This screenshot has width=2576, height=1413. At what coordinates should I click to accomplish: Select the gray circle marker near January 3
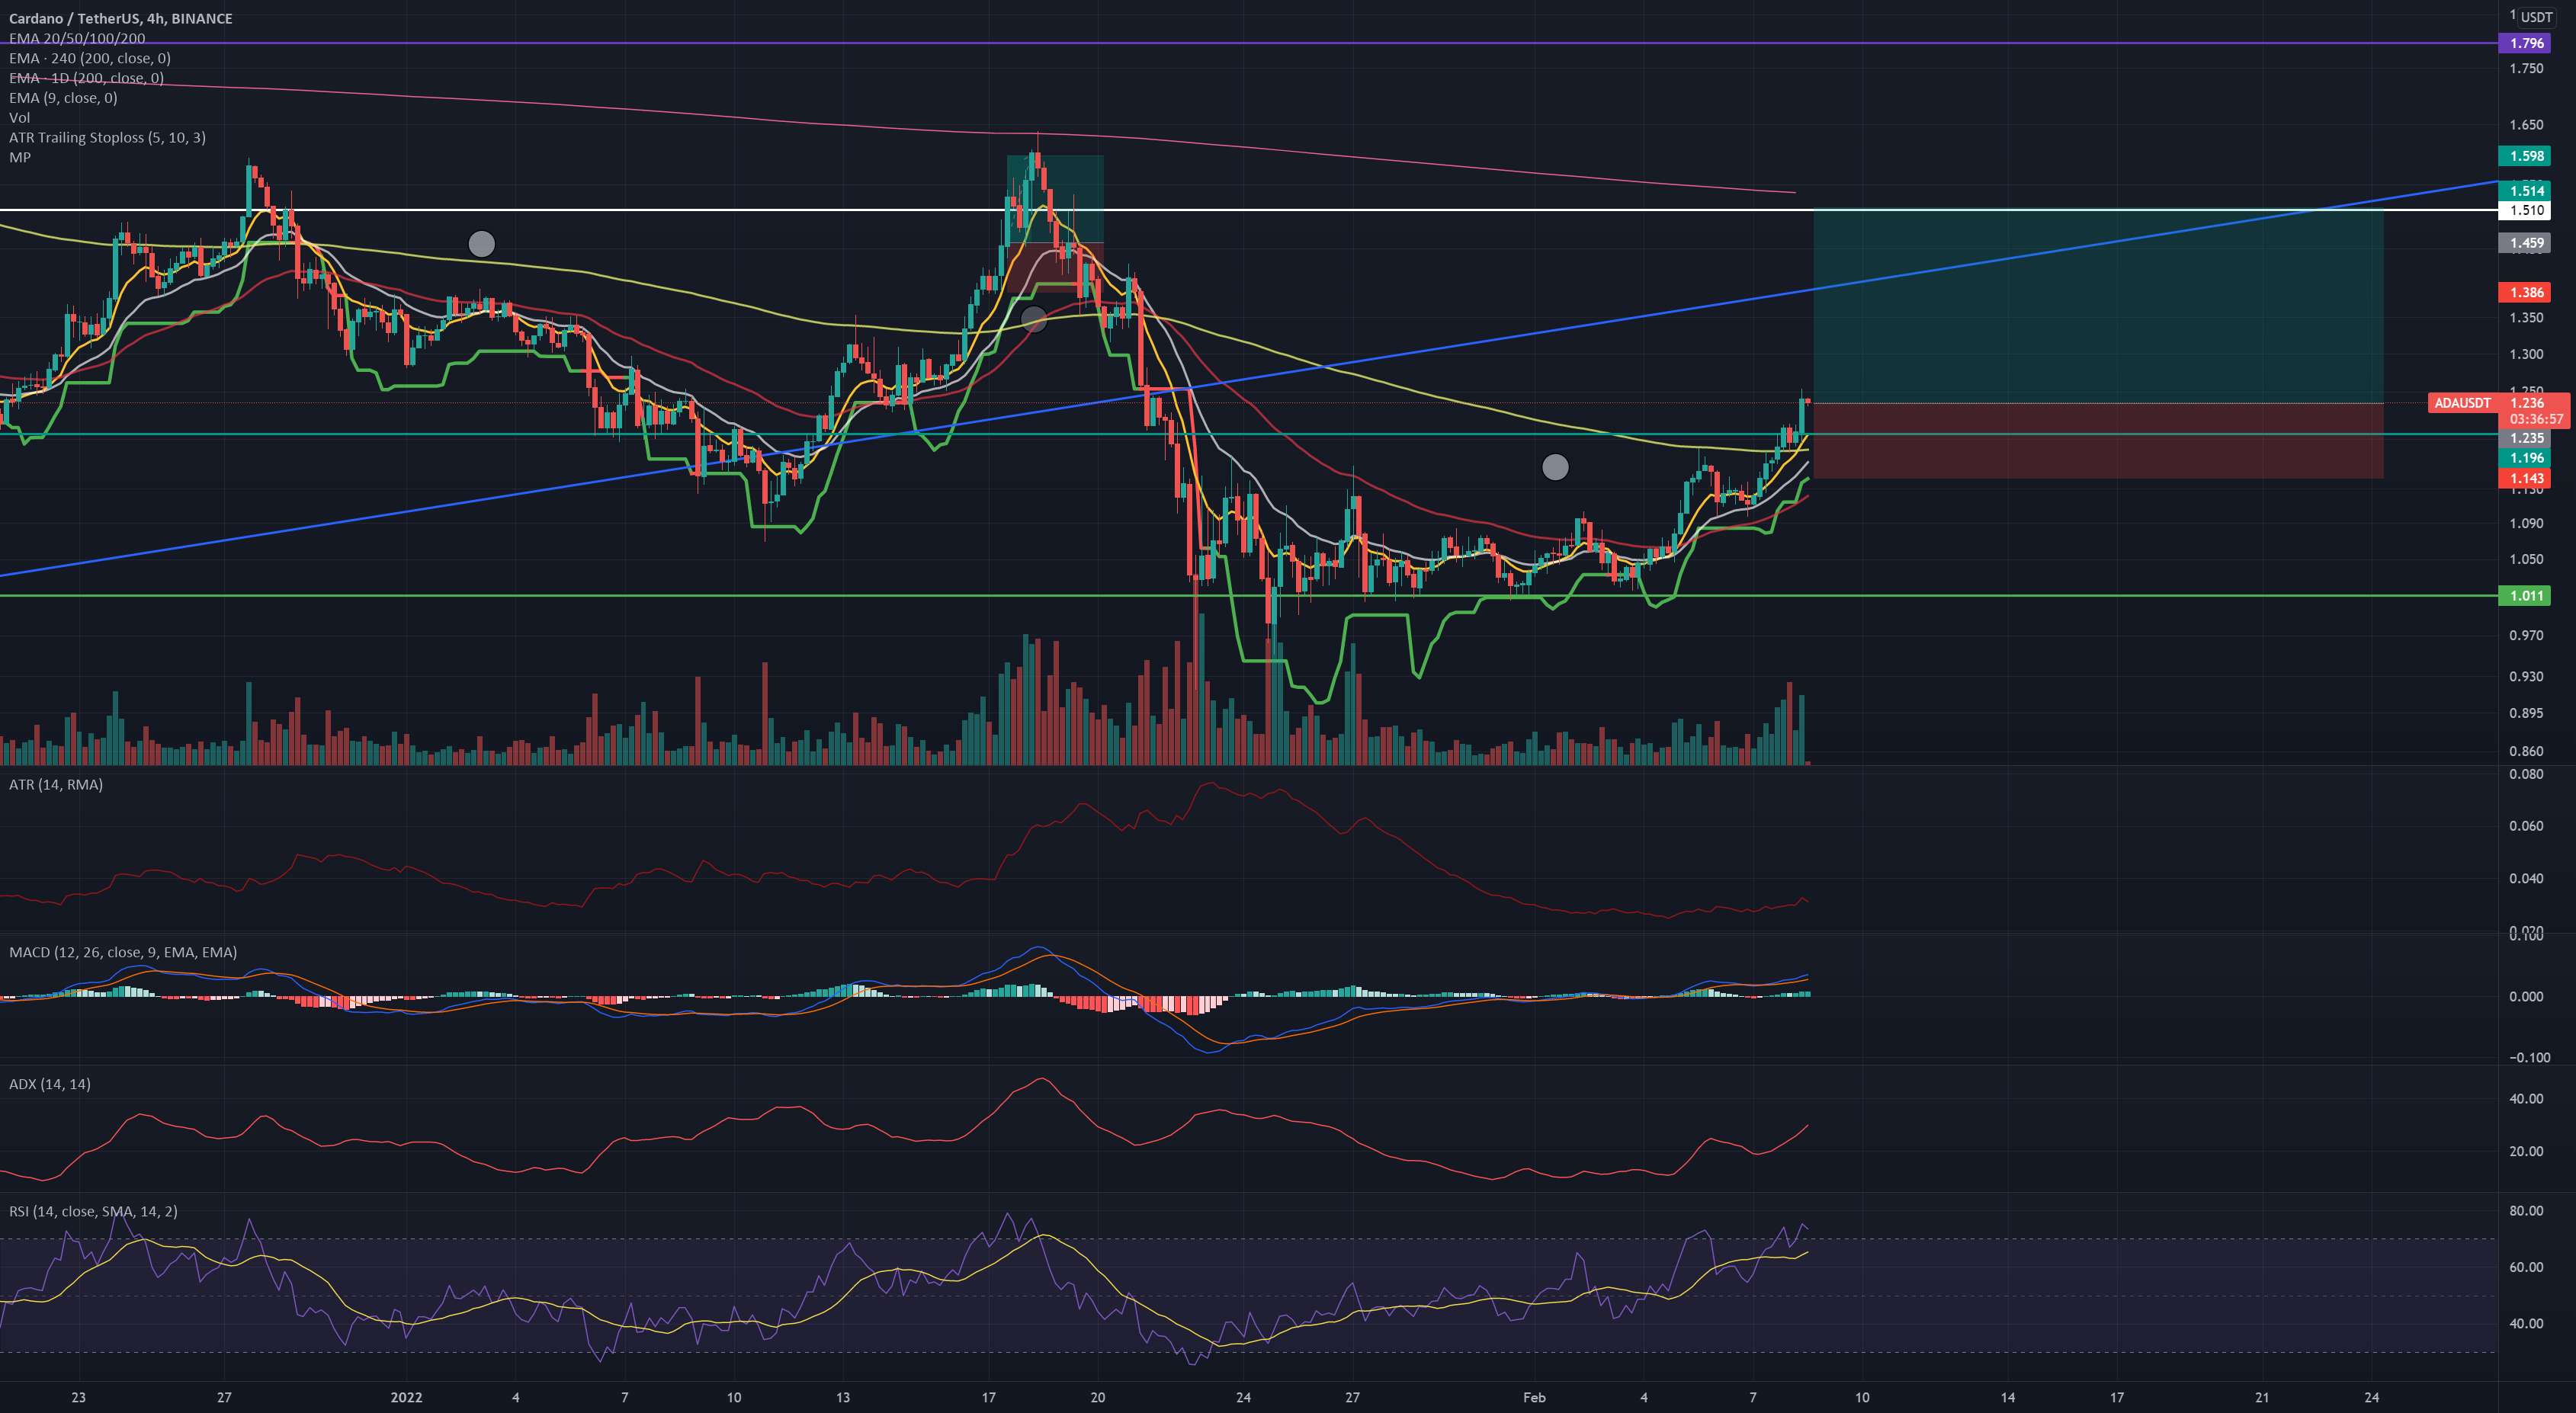[482, 243]
